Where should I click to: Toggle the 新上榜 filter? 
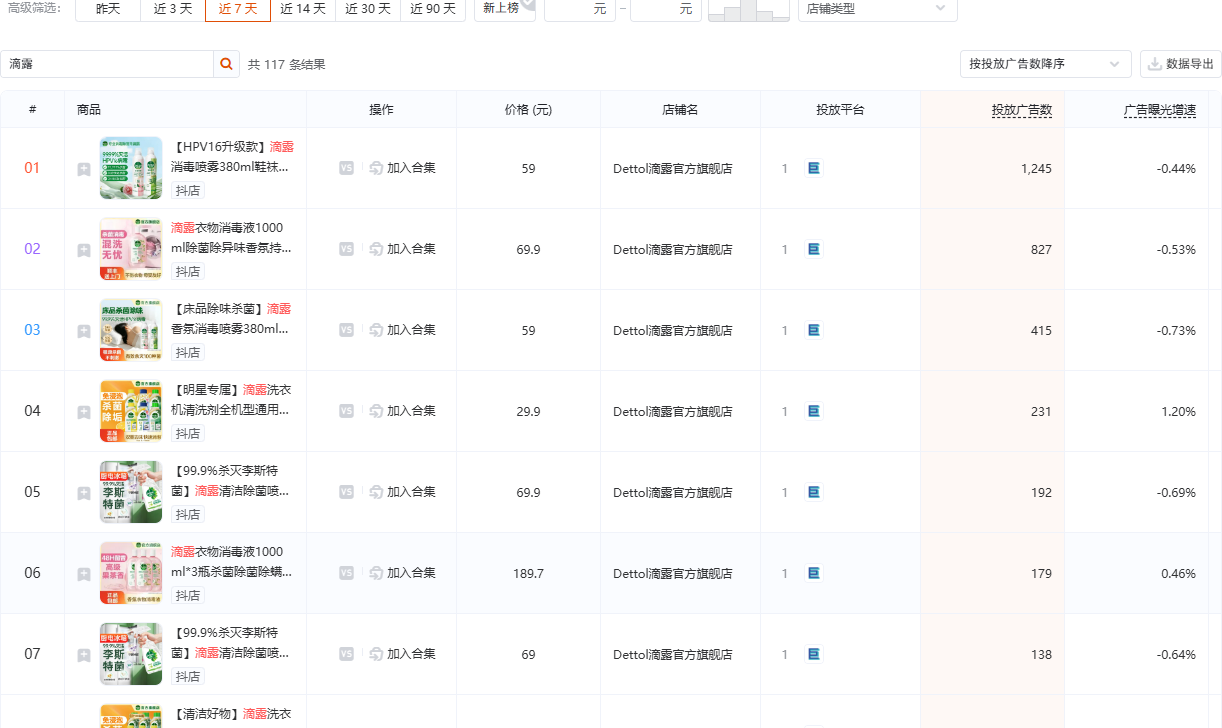coord(505,9)
